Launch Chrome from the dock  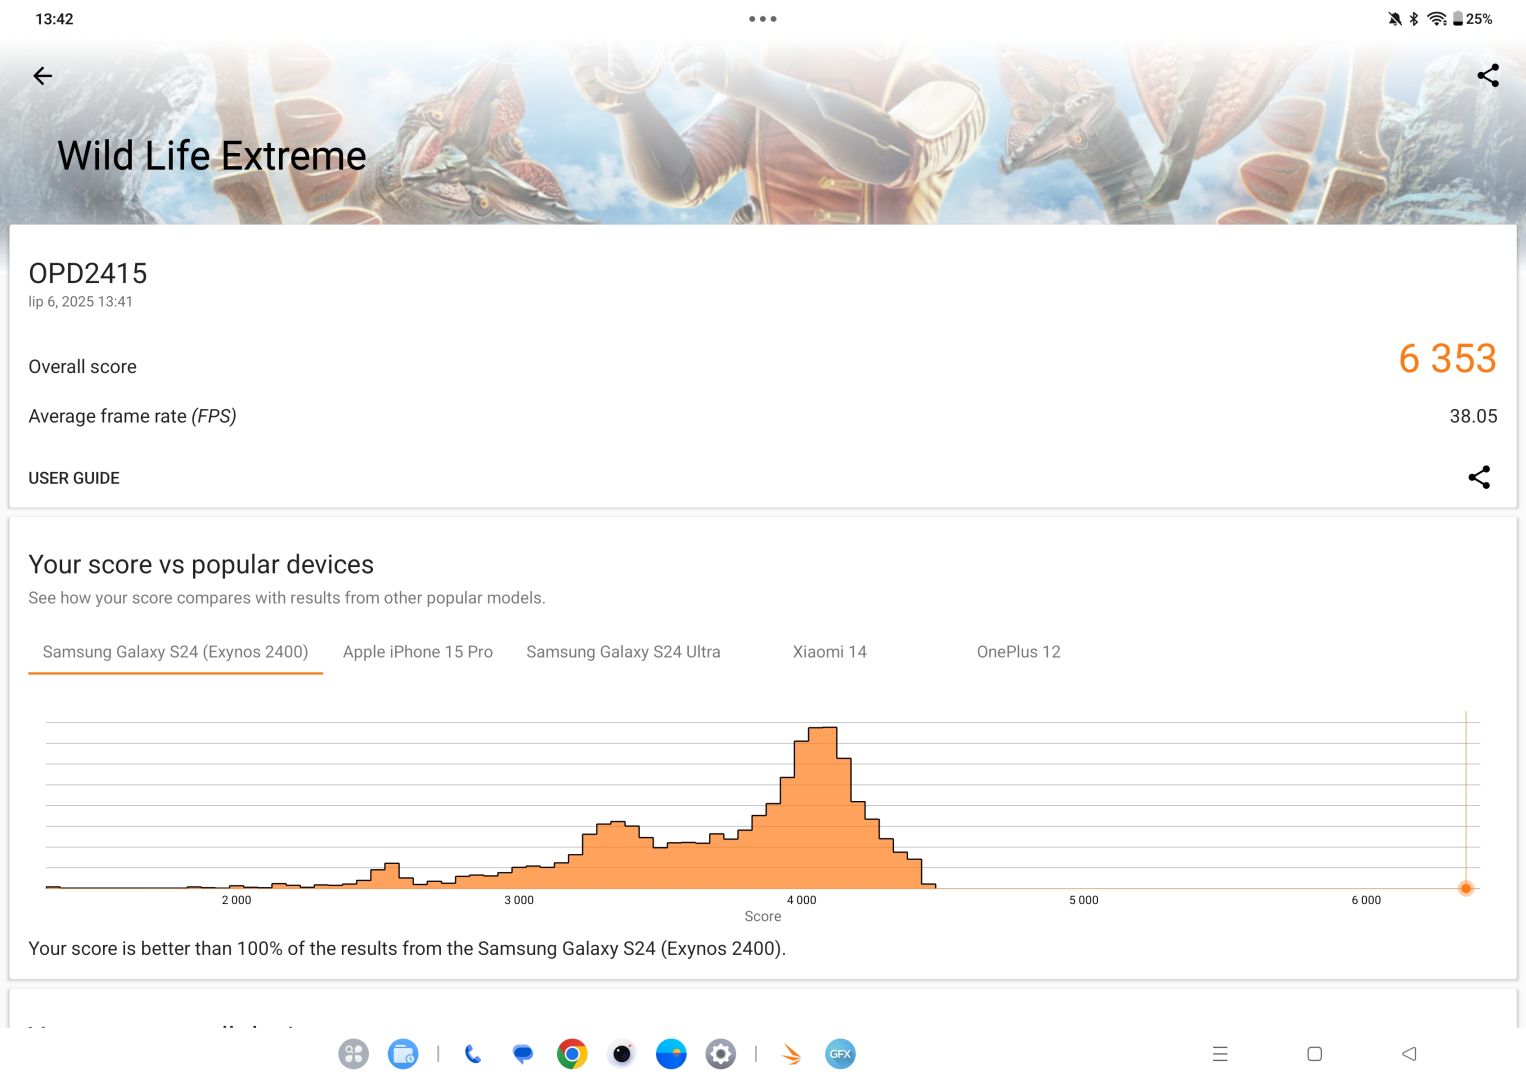[x=572, y=1054]
